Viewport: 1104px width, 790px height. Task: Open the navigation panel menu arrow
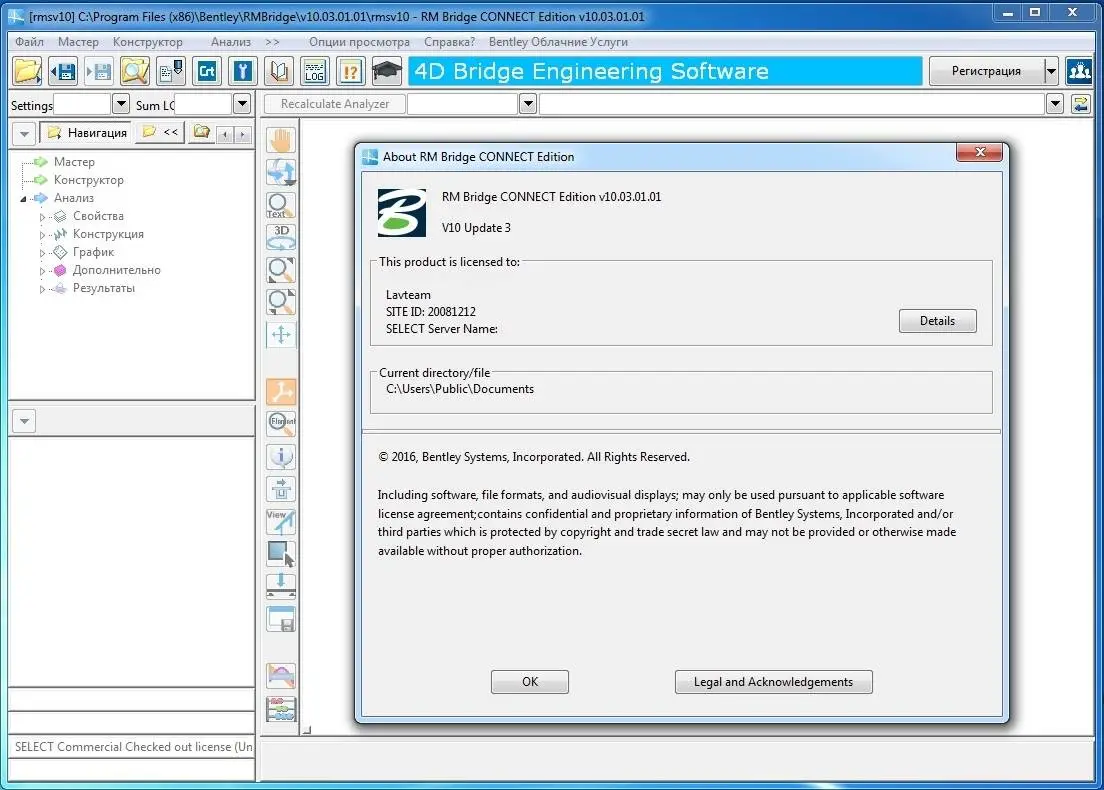coord(25,133)
